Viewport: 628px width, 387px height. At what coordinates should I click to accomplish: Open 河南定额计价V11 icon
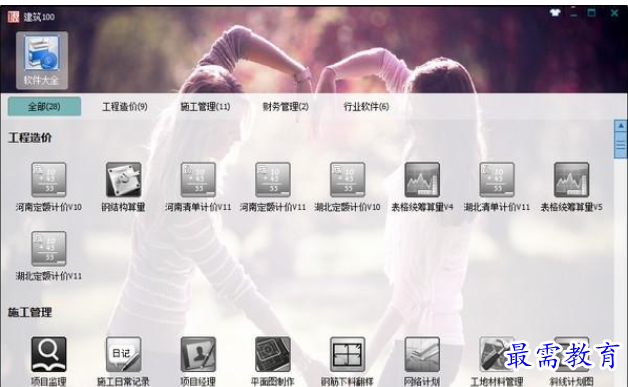tap(273, 180)
